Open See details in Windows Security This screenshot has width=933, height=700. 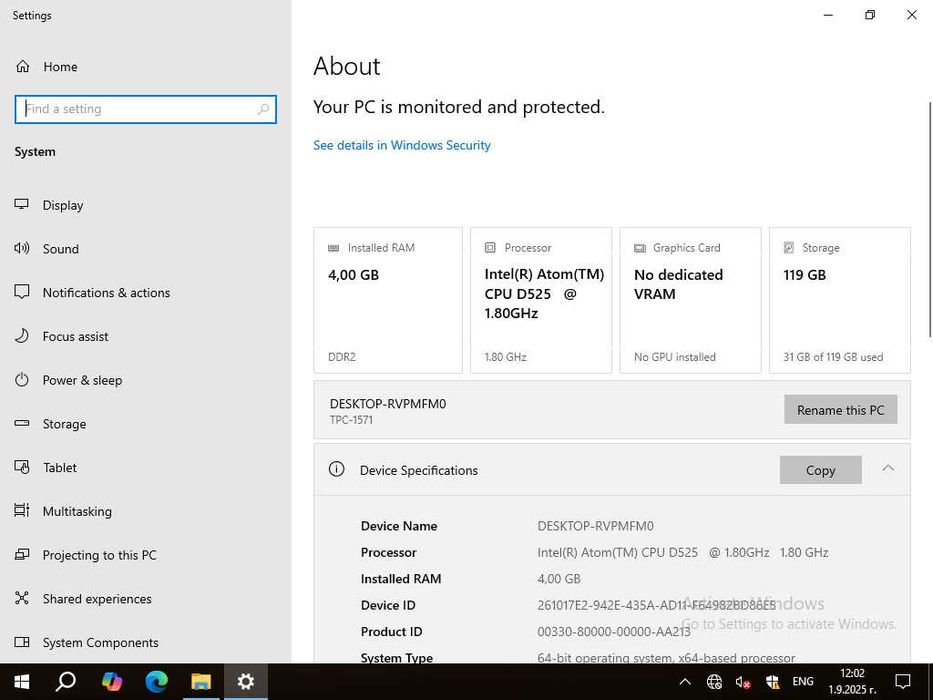click(402, 145)
